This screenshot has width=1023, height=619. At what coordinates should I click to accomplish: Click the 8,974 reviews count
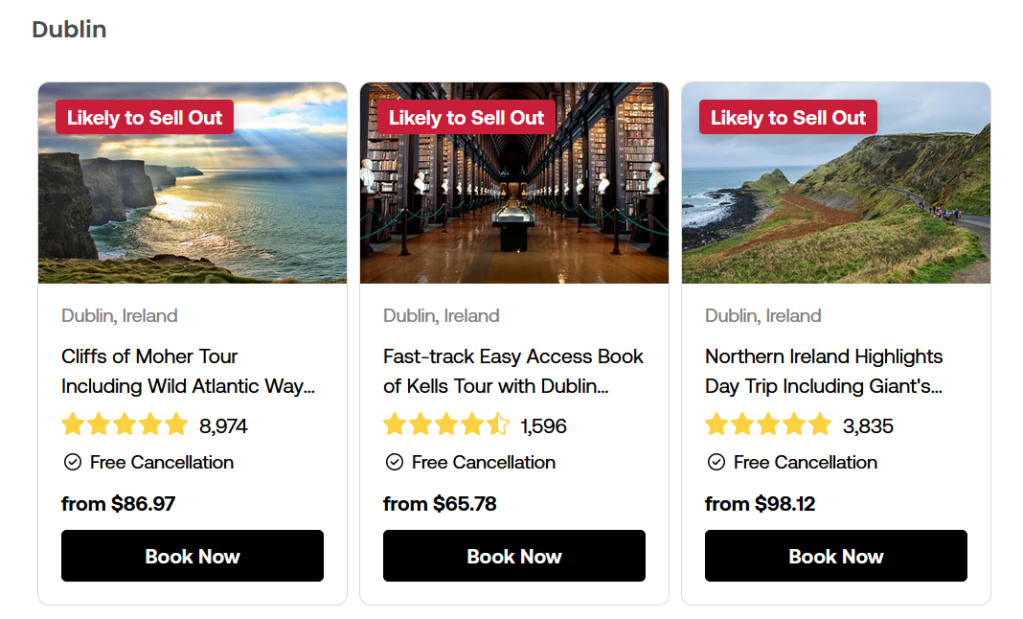click(223, 426)
